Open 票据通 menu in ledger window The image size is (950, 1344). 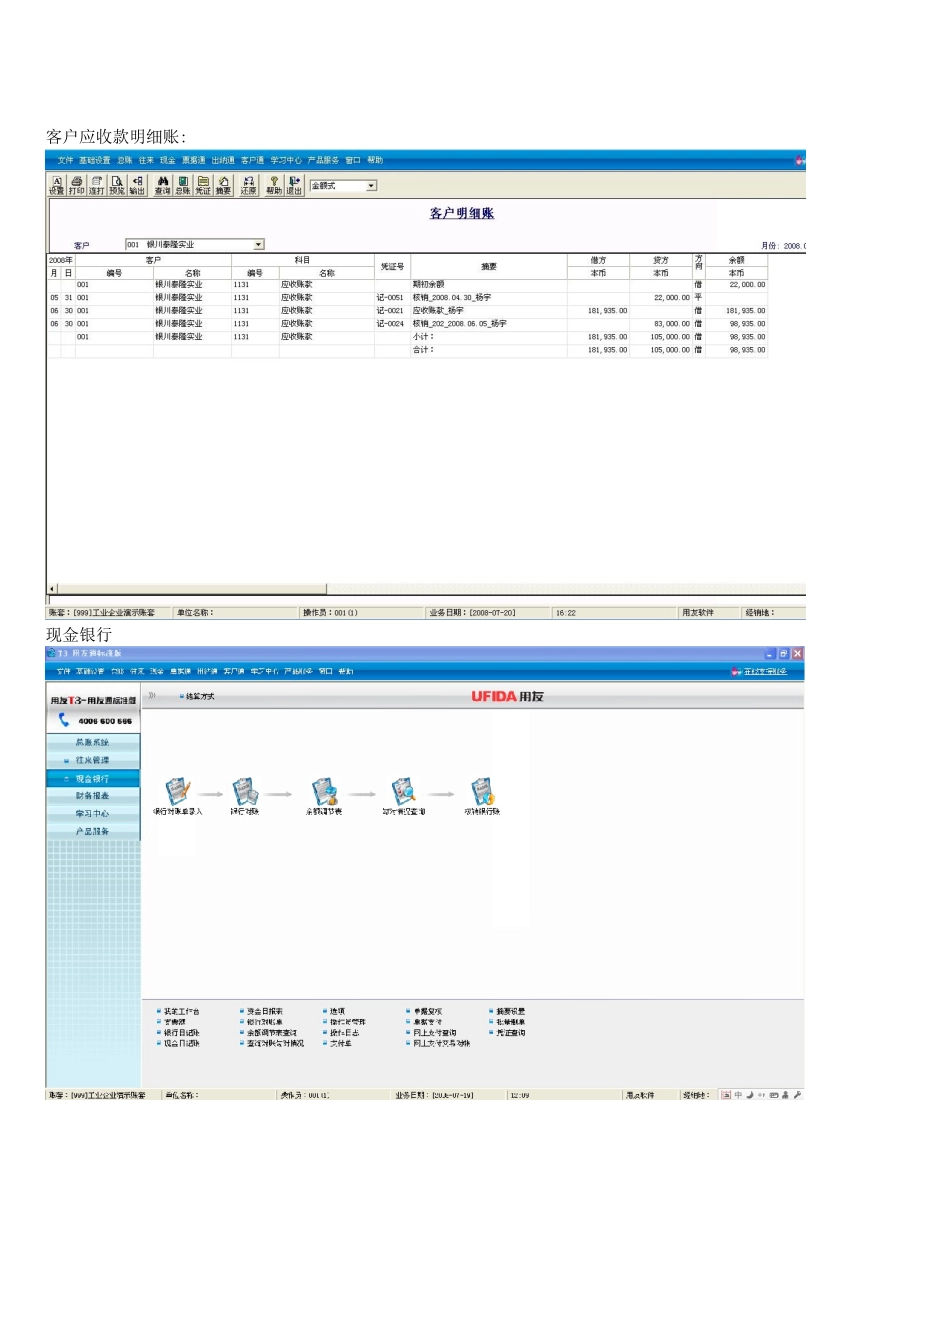click(194, 160)
